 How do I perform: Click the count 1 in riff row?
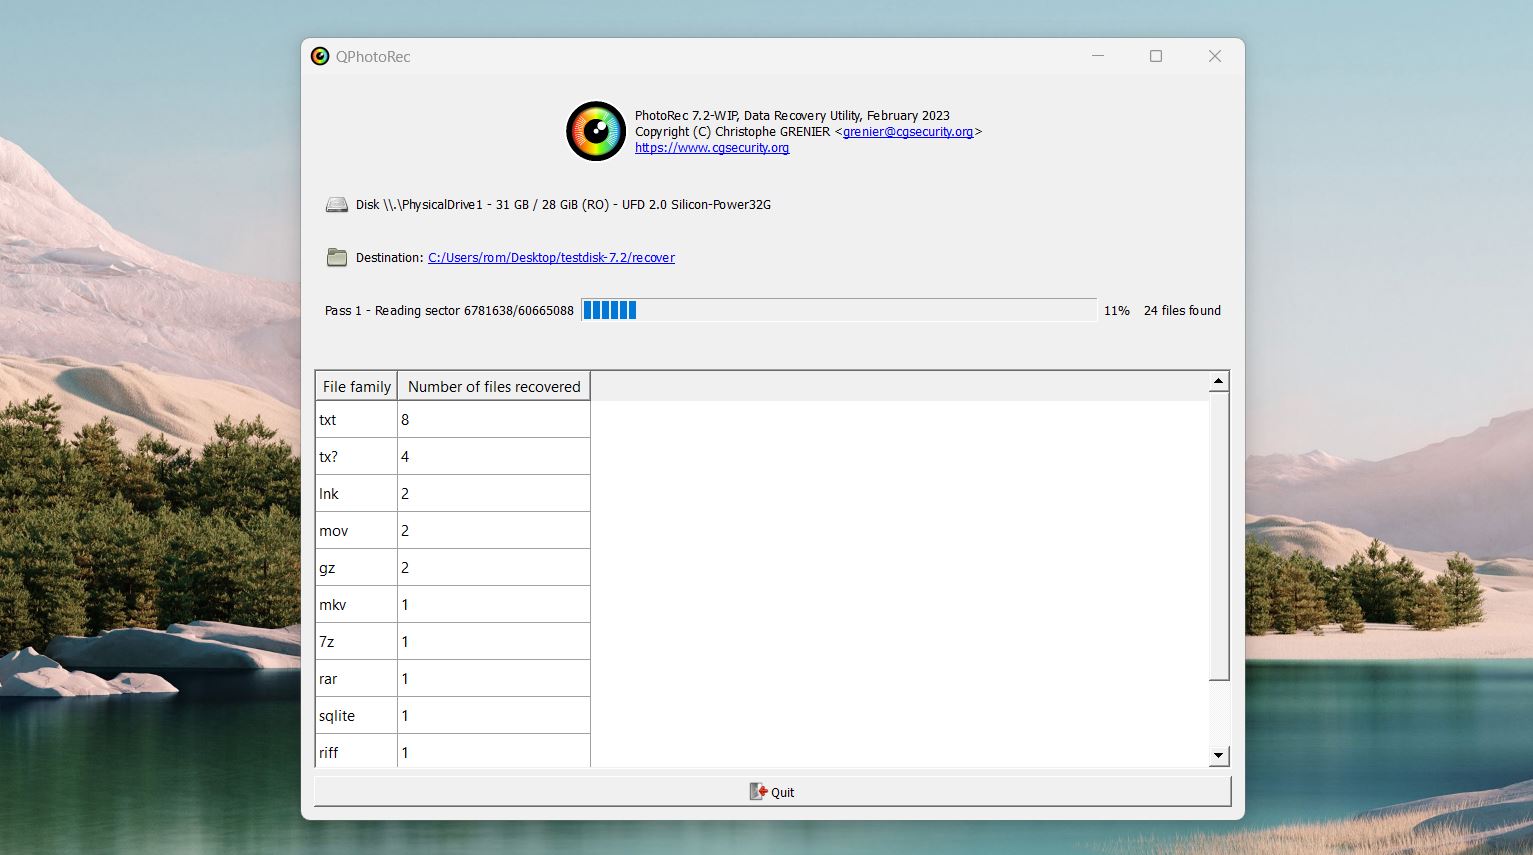tap(494, 751)
